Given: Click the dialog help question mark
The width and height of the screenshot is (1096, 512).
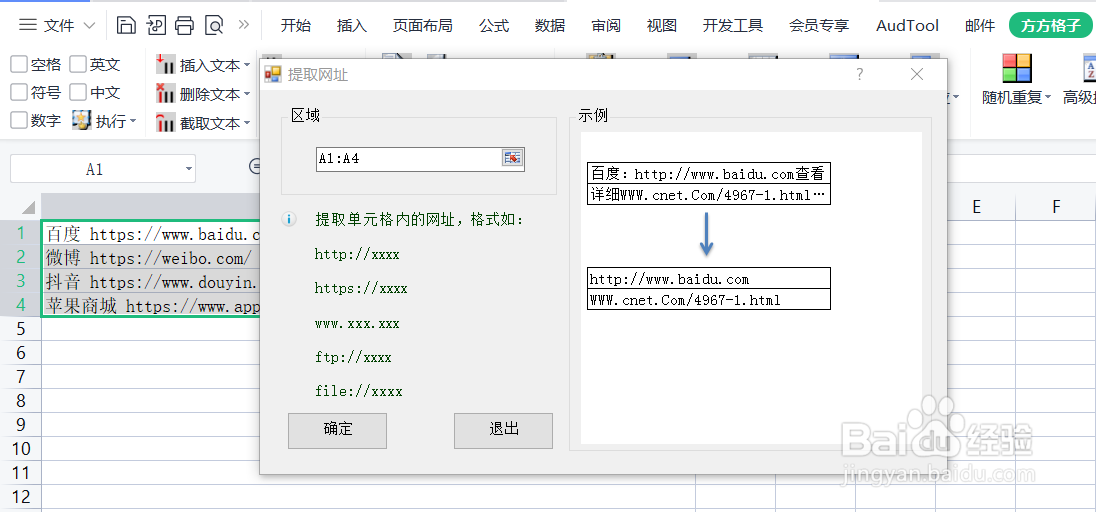Looking at the screenshot, I should (x=860, y=74).
